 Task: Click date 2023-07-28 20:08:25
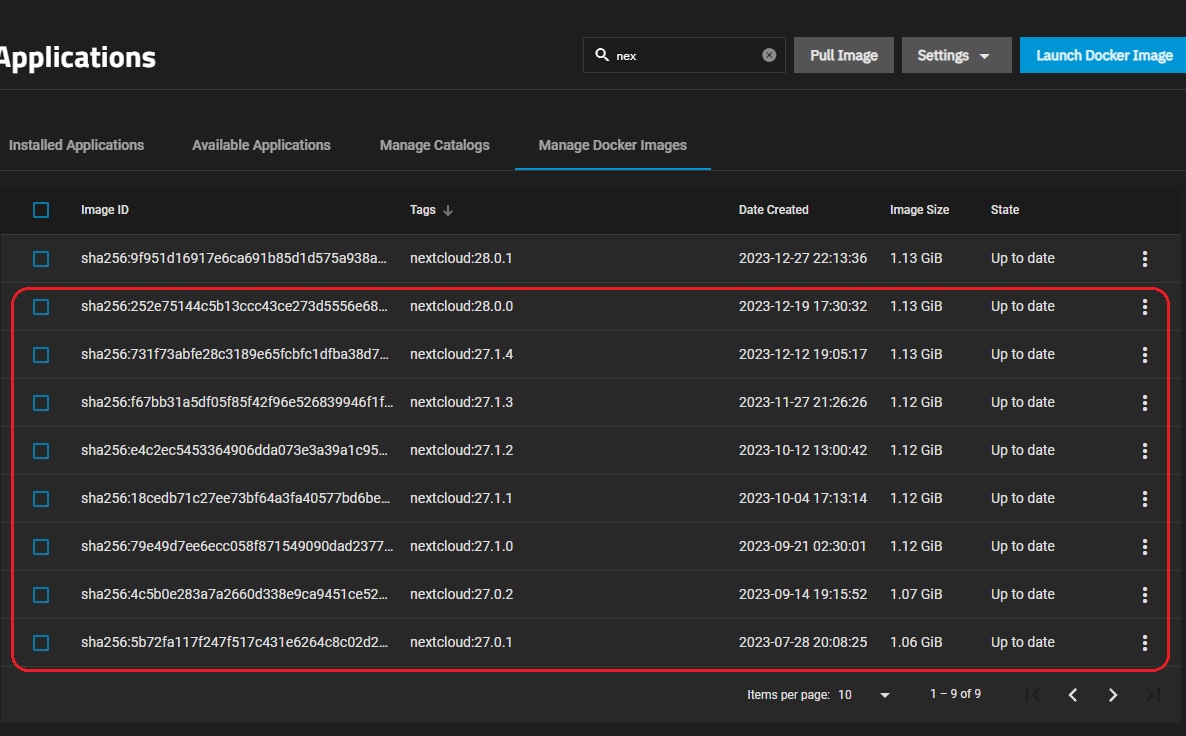click(x=803, y=641)
